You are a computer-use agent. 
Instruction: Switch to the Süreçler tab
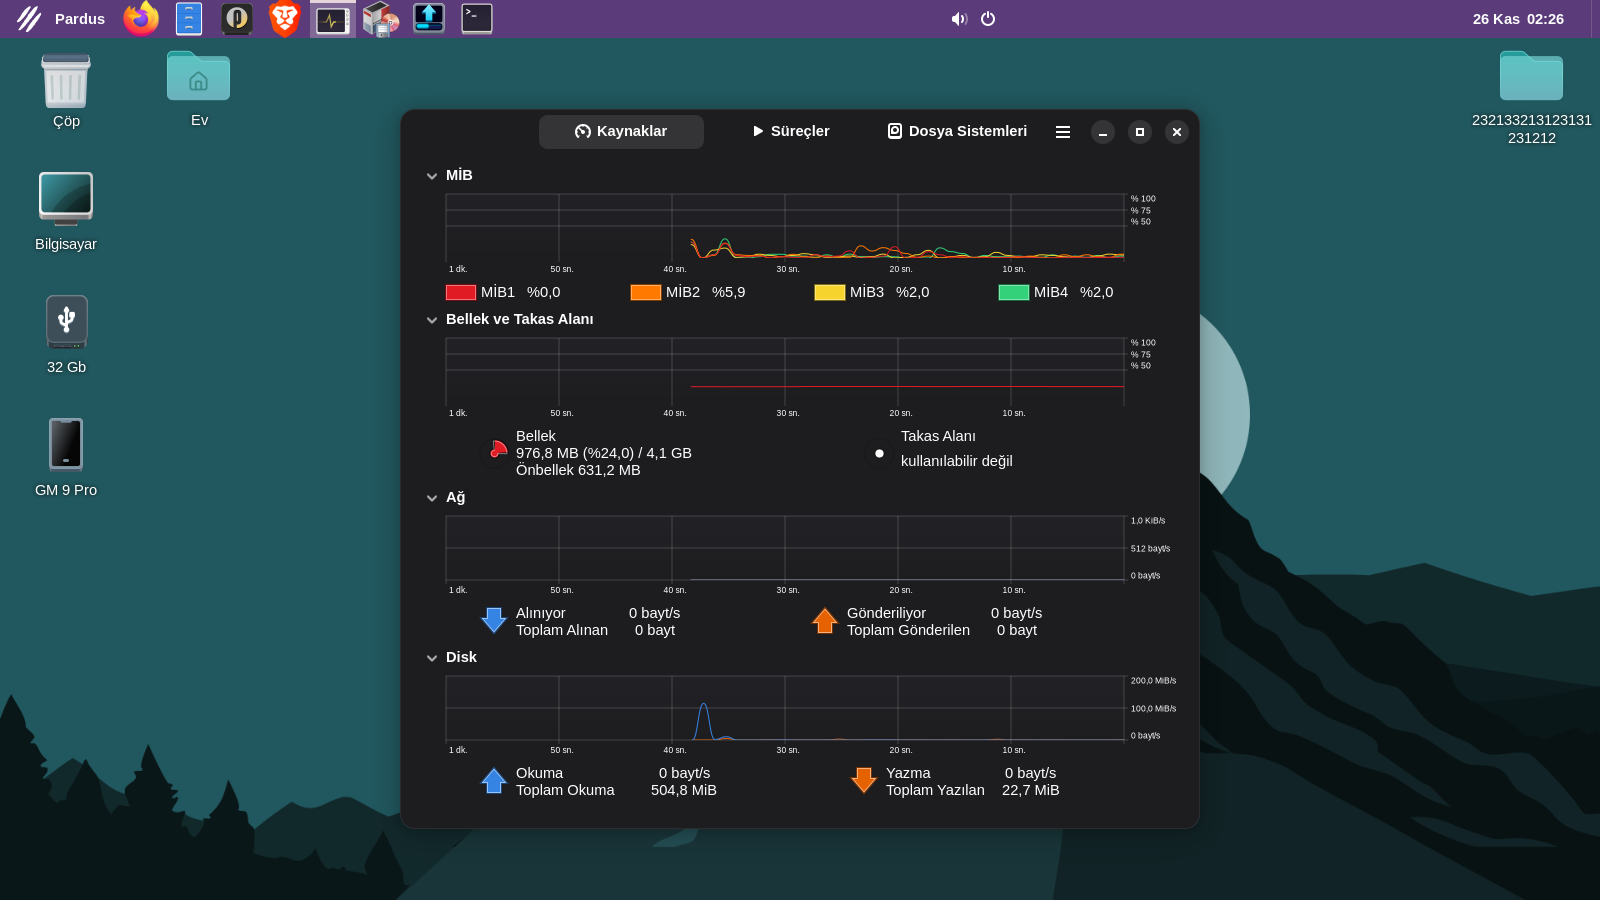pyautogui.click(x=790, y=131)
